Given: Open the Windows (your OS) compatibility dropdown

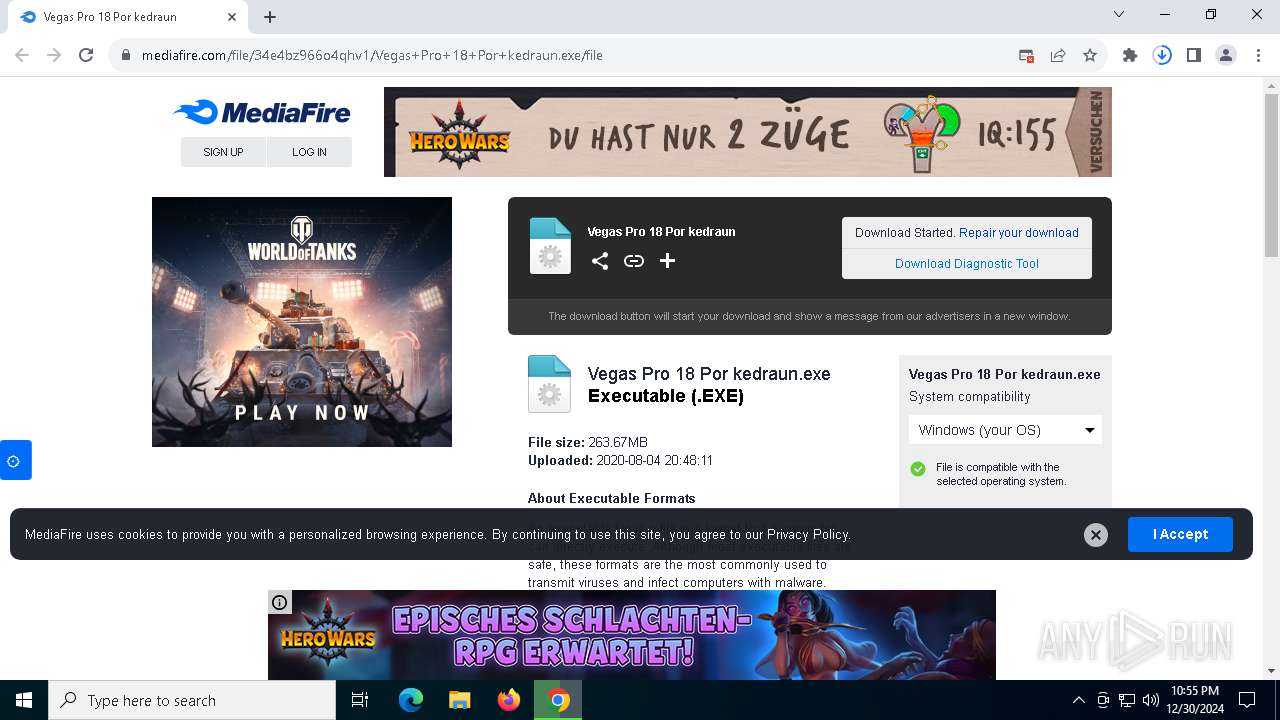Looking at the screenshot, I should [x=1005, y=430].
